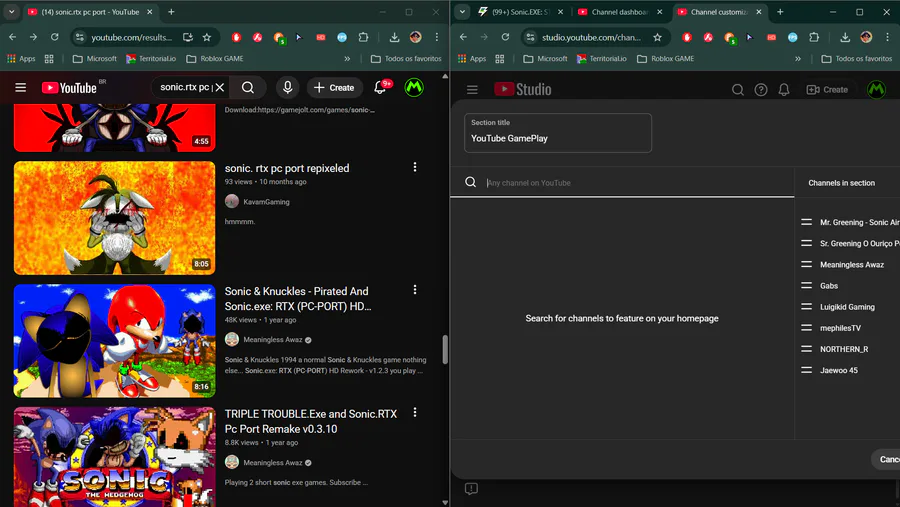Click the Section title field YouTube GamePlay
The image size is (900, 507).
[558, 133]
